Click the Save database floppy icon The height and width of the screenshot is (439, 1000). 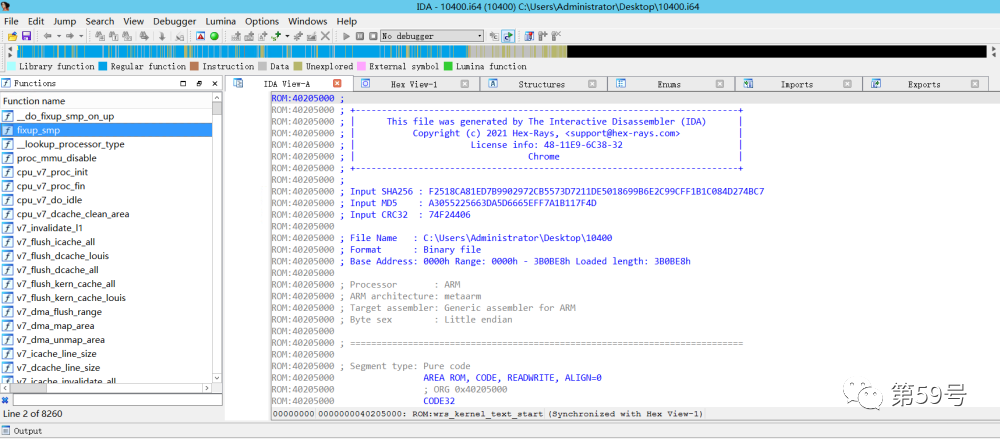26,36
